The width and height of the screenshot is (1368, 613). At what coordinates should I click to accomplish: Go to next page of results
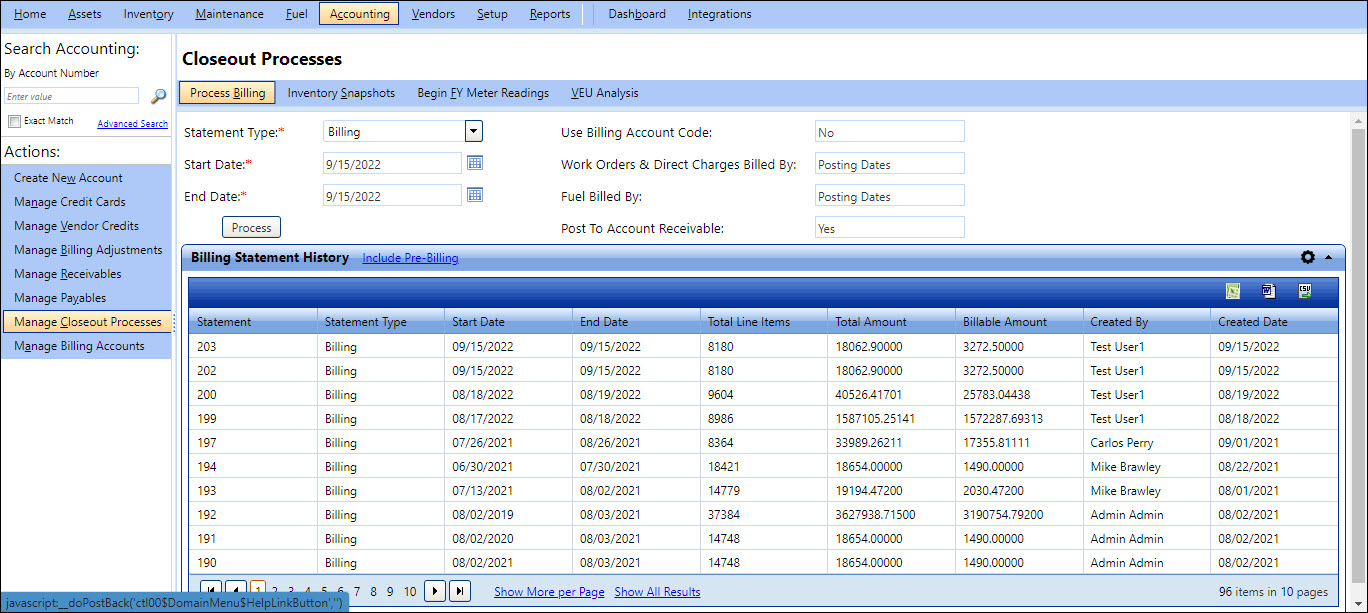click(x=435, y=591)
